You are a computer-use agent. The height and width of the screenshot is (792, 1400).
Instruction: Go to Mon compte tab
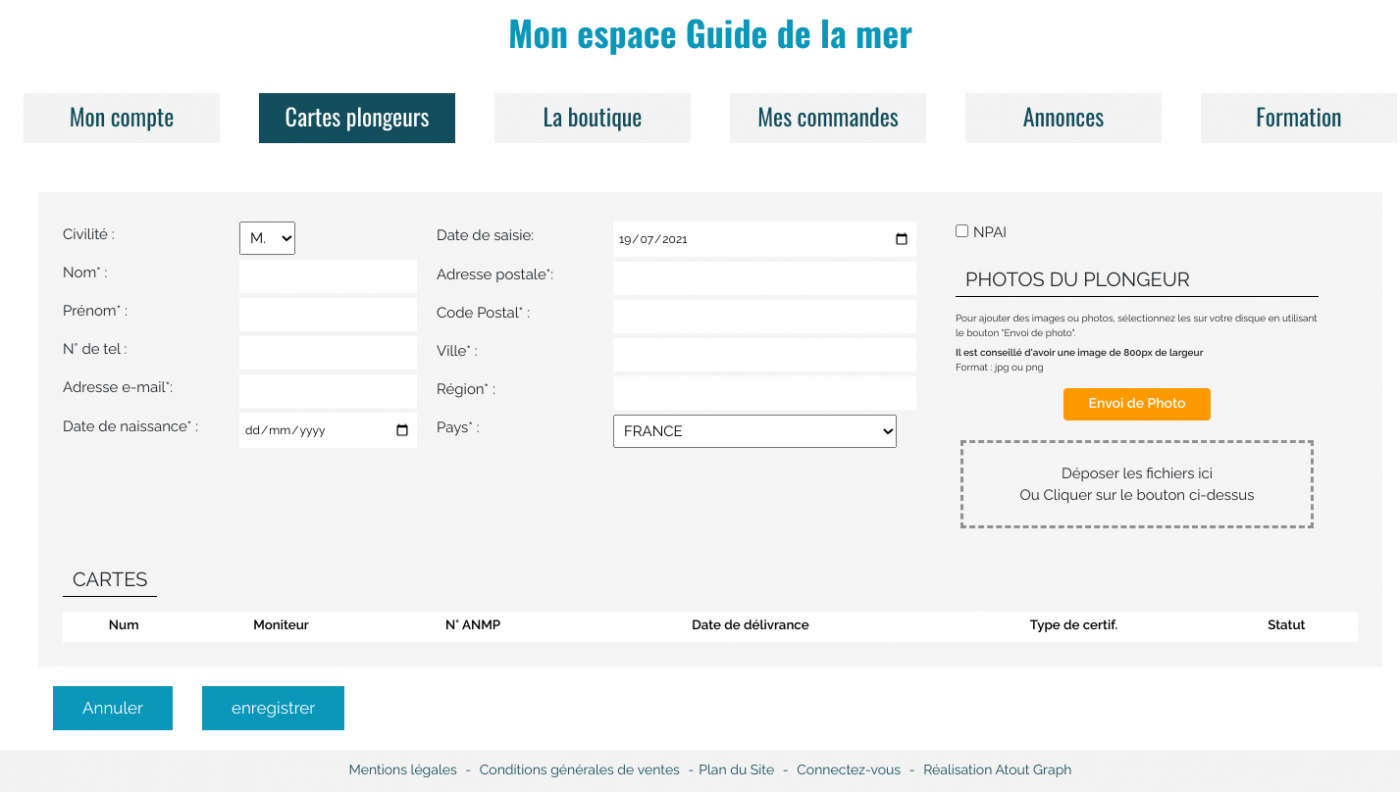point(121,118)
